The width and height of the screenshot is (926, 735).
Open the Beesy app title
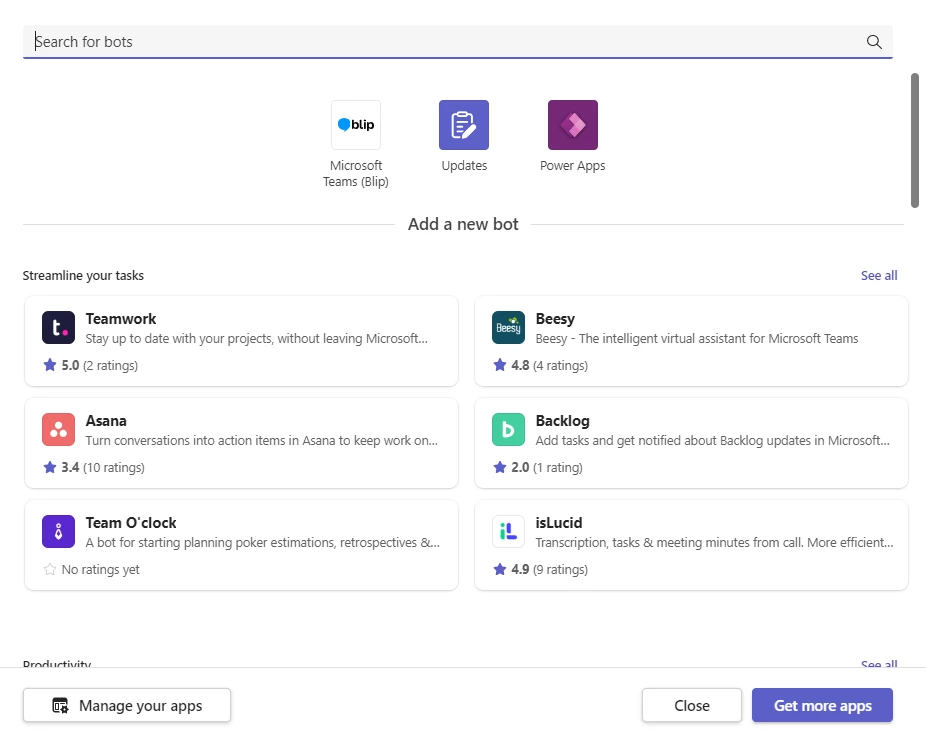click(555, 319)
